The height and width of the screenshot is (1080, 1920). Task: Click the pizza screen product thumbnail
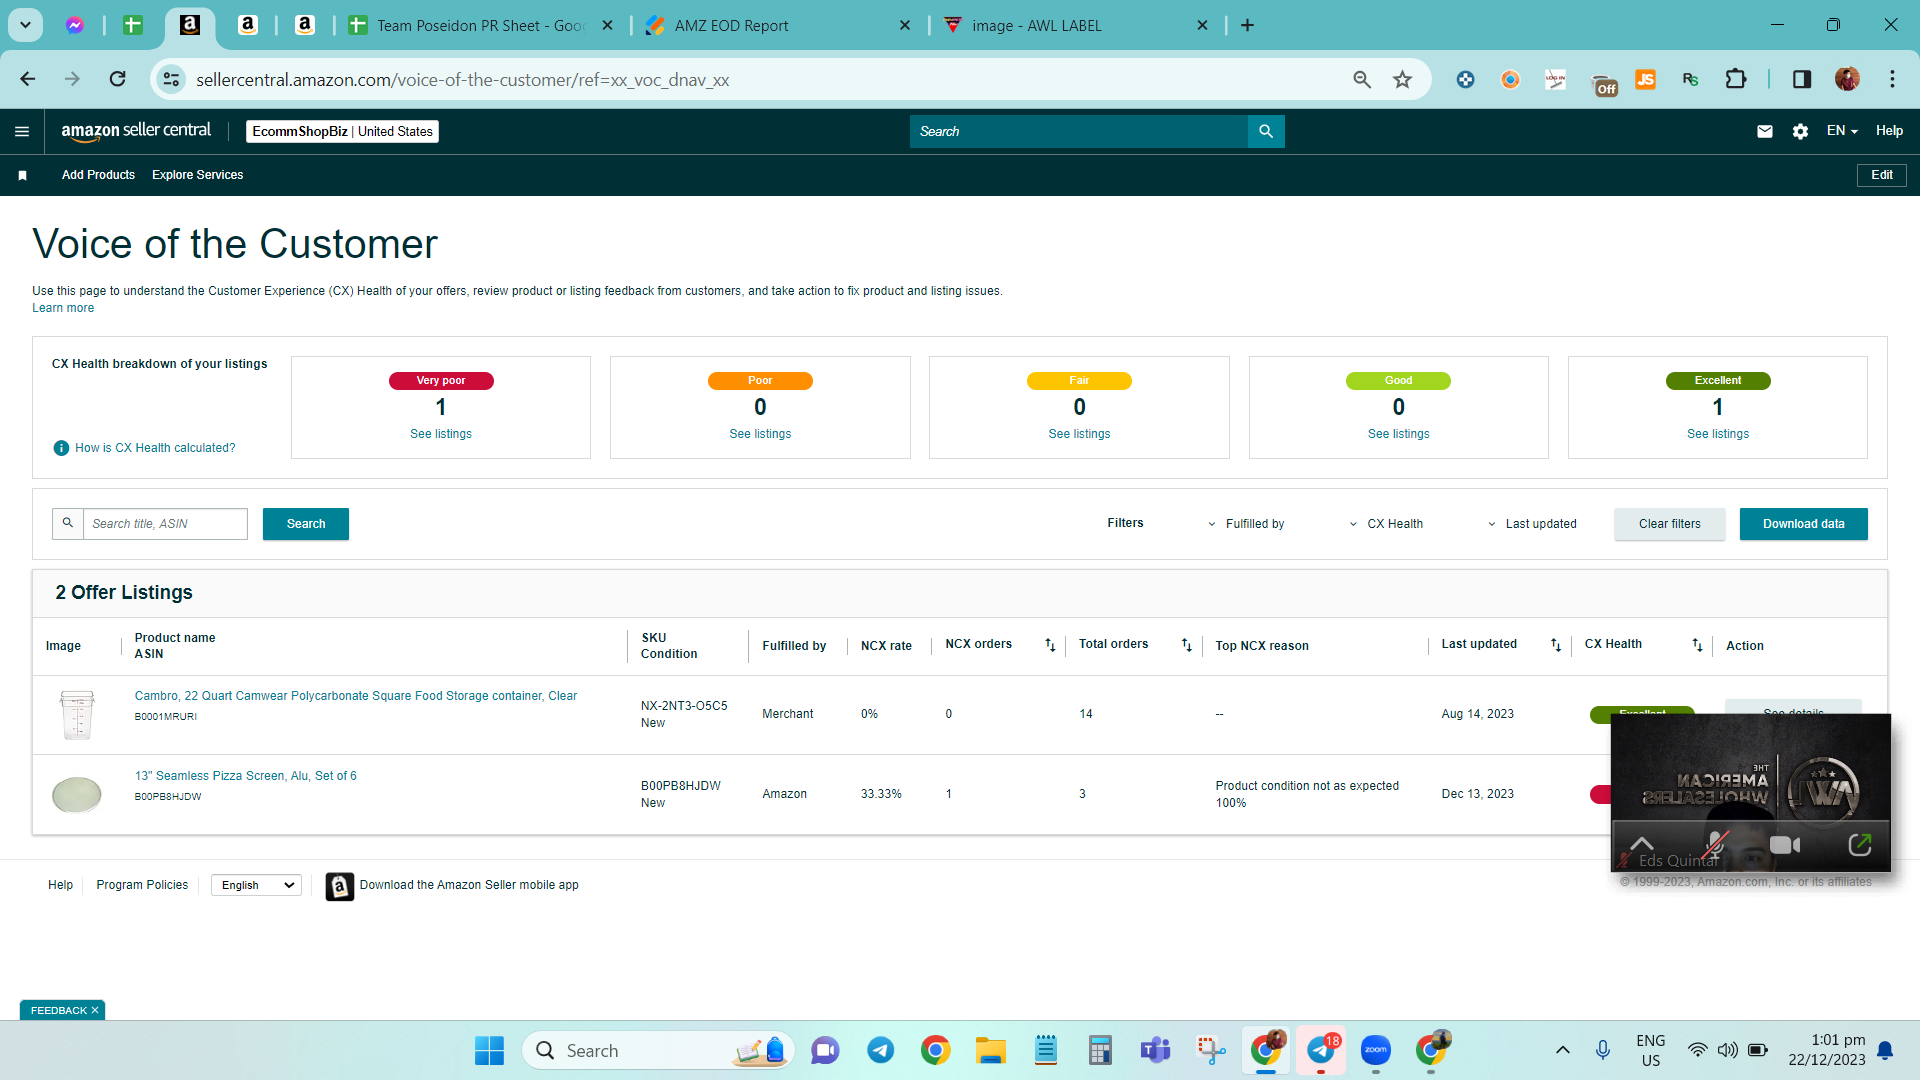click(x=77, y=795)
